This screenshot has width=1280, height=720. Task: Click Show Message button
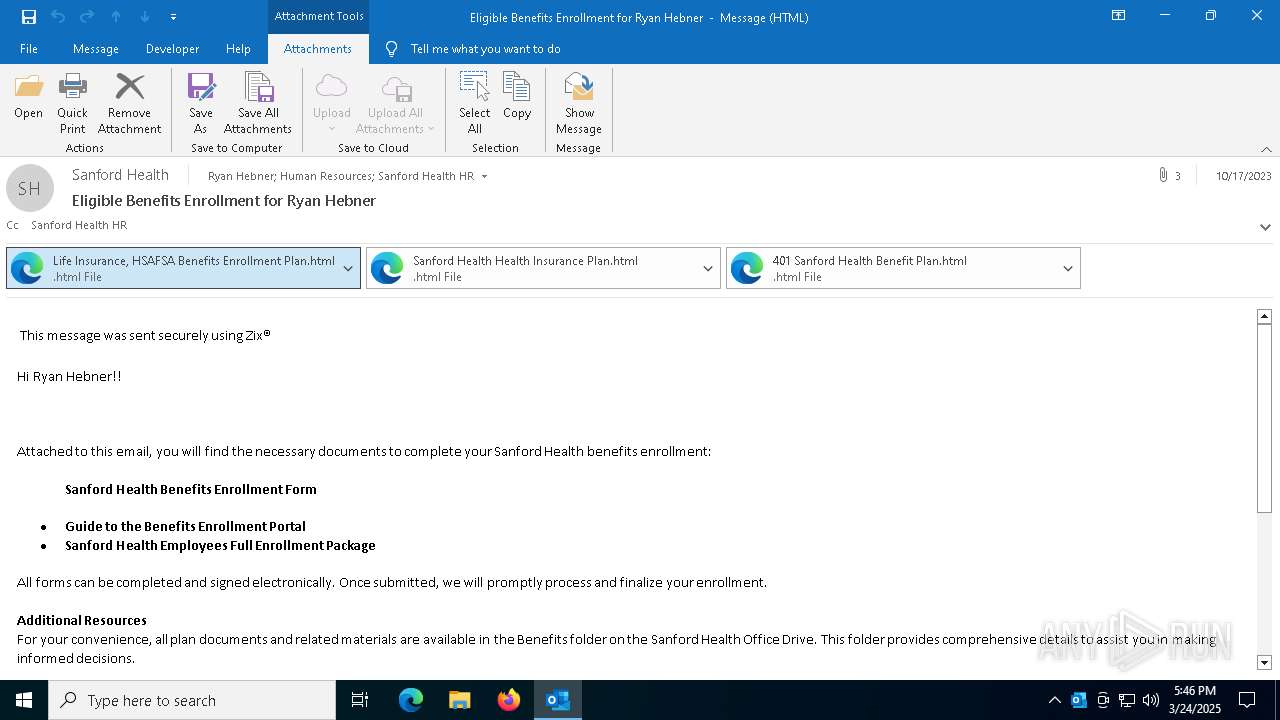[579, 104]
